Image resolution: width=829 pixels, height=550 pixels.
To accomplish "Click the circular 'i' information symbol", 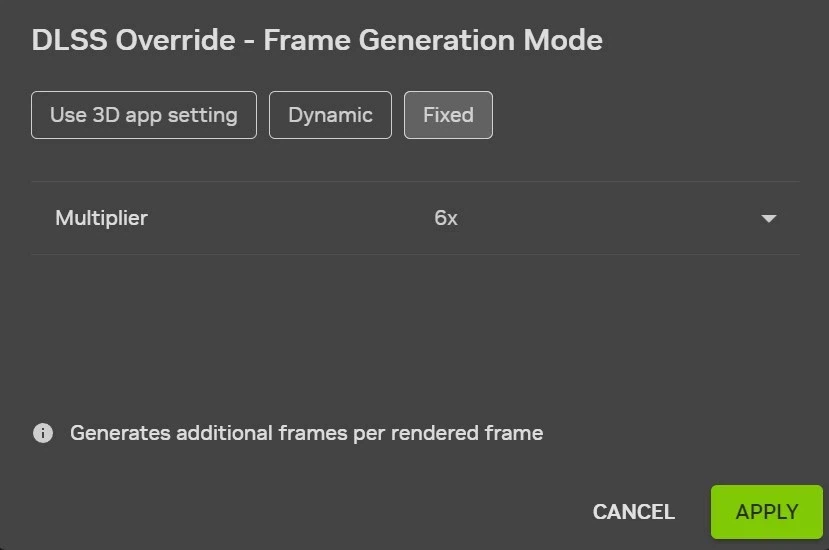I will tap(43, 433).
